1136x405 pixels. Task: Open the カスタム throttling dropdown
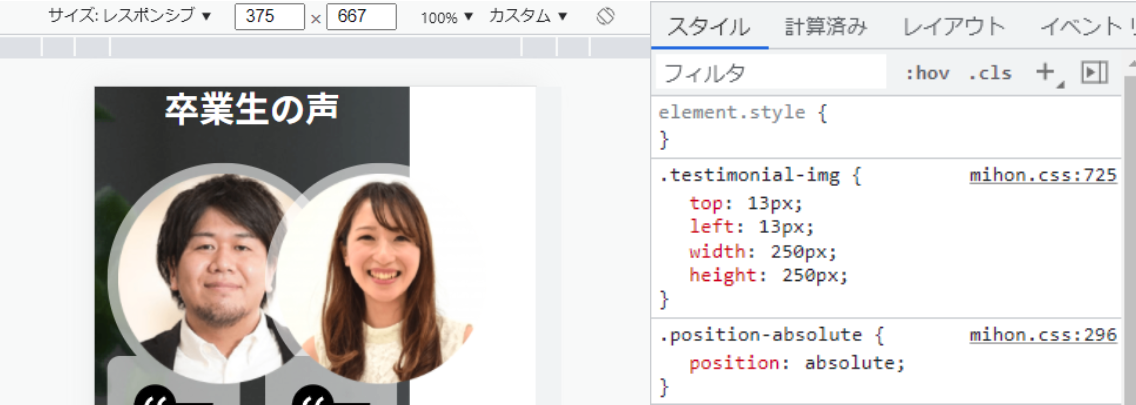[528, 17]
